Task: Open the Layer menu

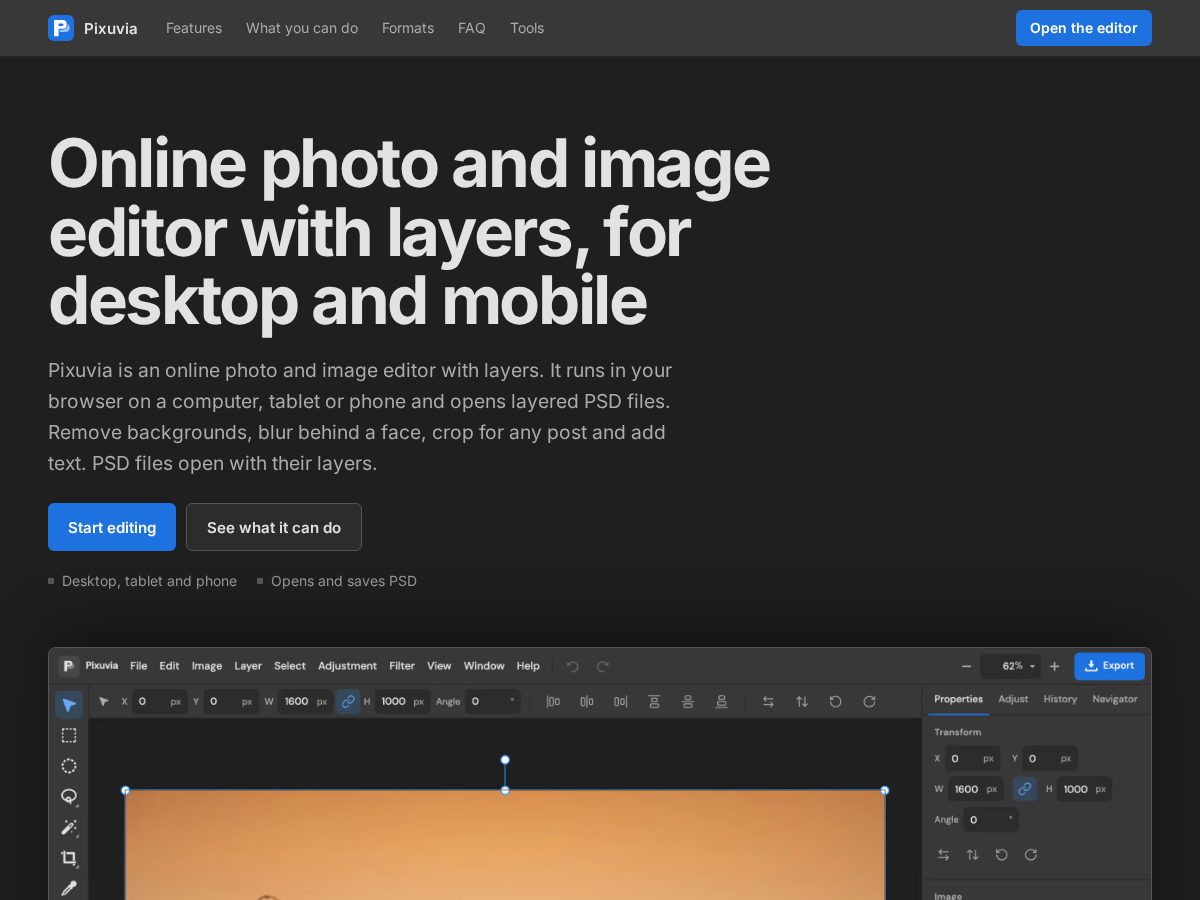Action: click(x=248, y=666)
